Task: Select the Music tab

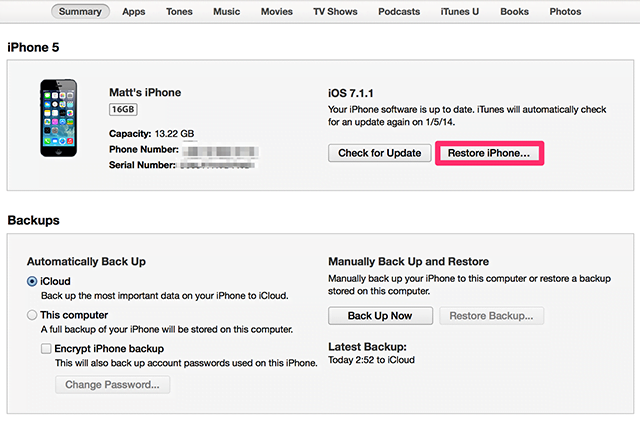Action: (x=227, y=12)
